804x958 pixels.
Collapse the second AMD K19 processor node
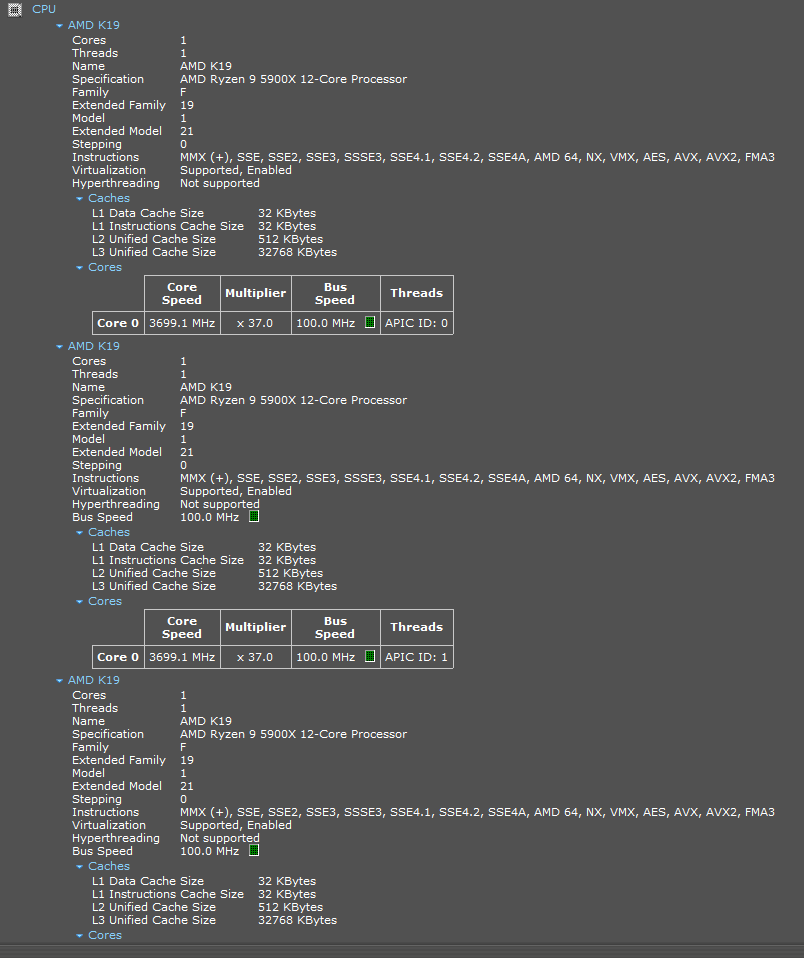(59, 346)
